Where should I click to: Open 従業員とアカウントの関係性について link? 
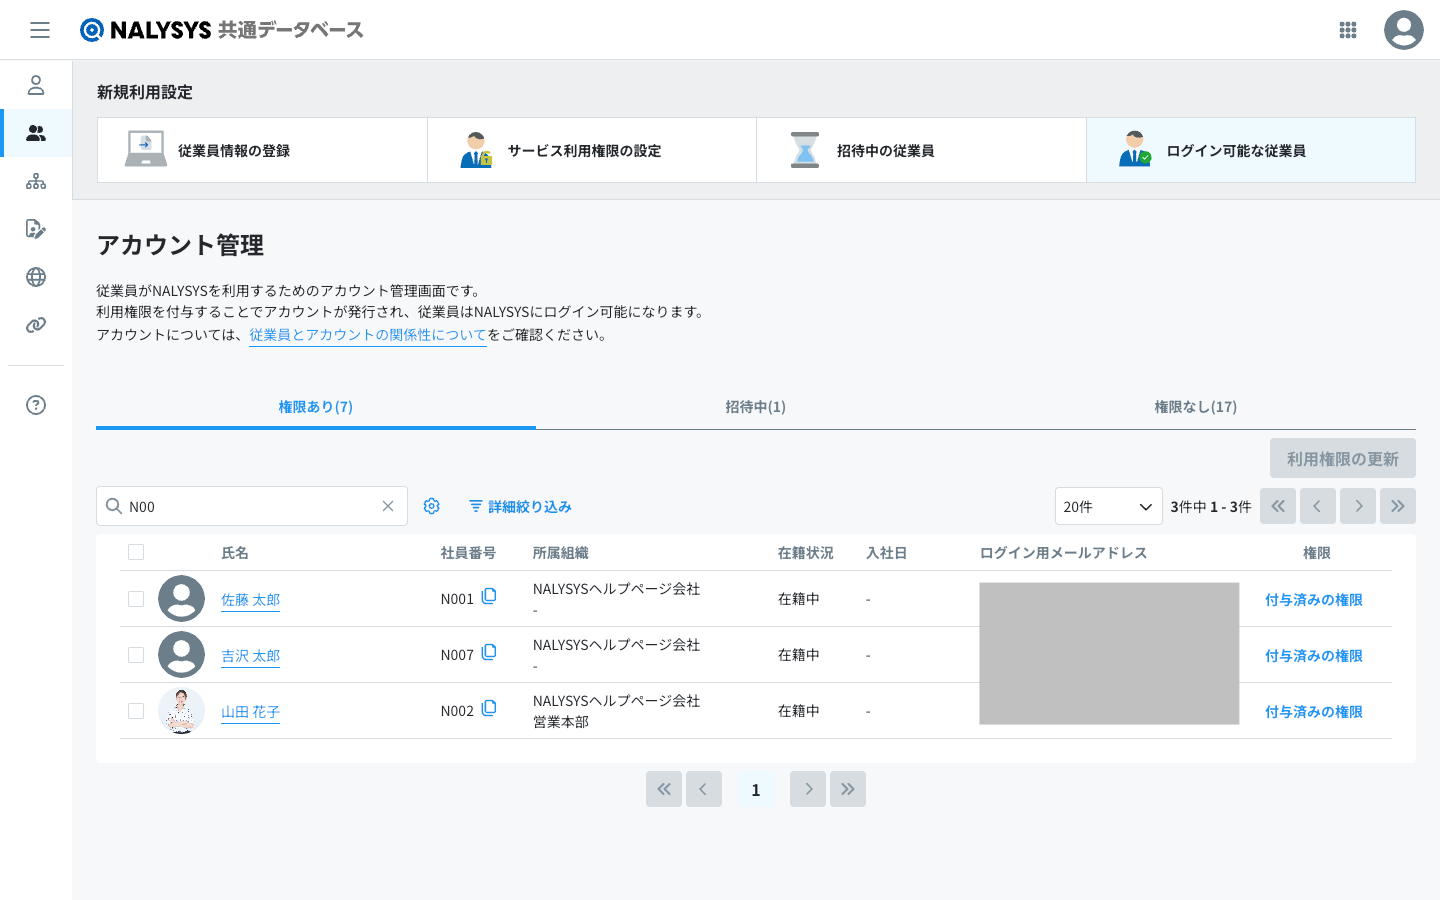(x=367, y=335)
